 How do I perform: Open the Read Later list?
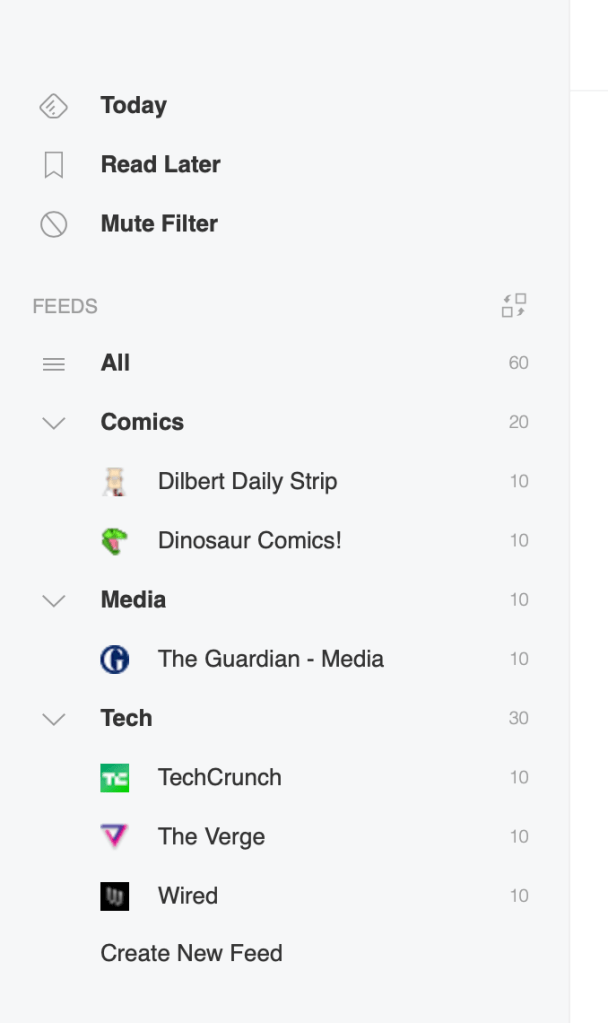pos(160,165)
